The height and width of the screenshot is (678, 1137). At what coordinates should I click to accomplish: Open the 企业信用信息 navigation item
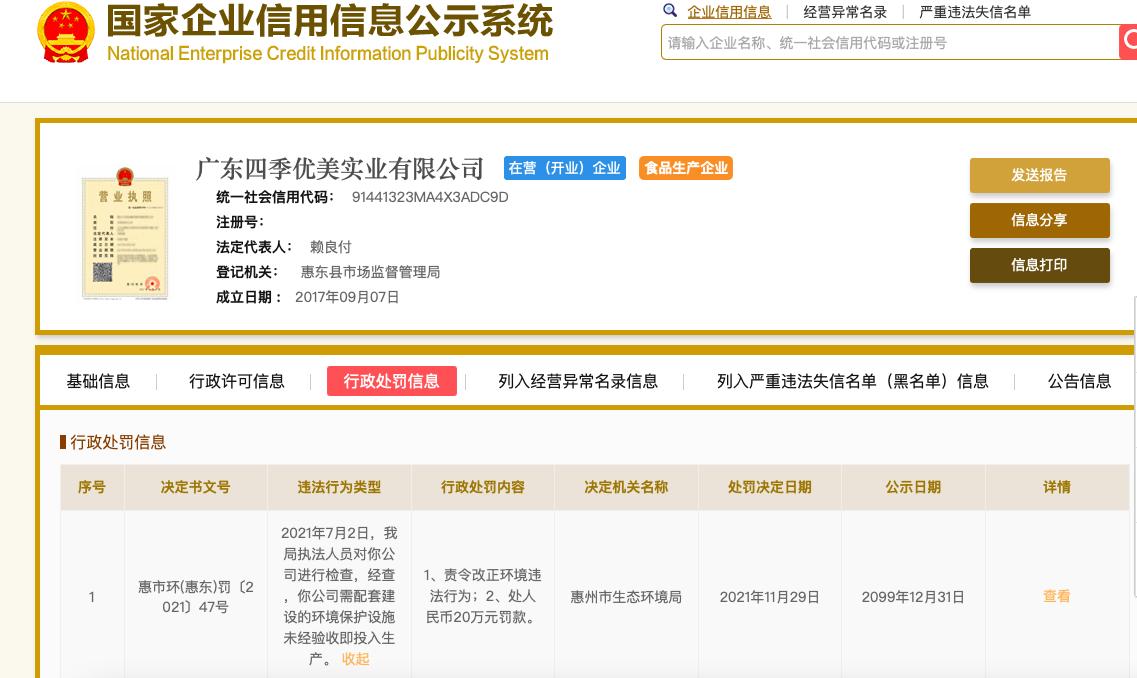729,12
